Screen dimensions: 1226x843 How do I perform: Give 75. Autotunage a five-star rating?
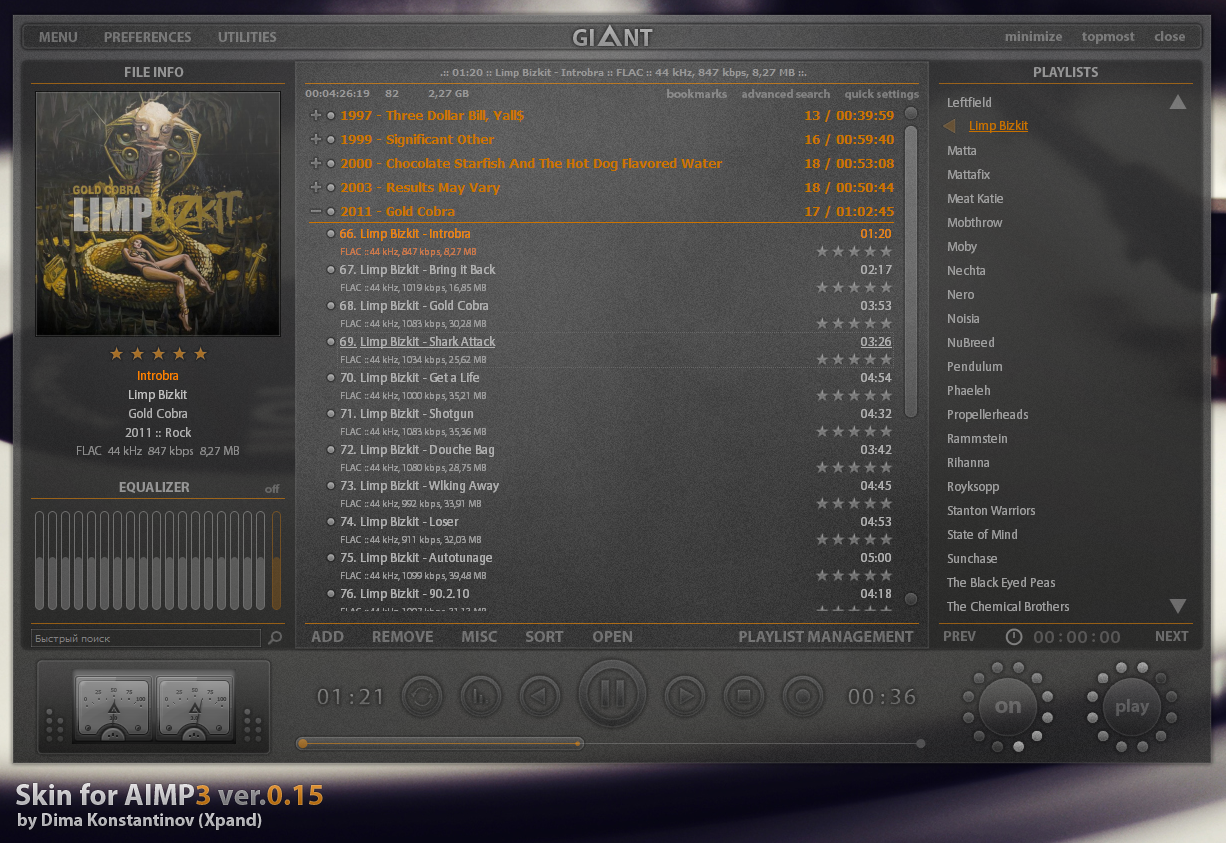pos(885,575)
